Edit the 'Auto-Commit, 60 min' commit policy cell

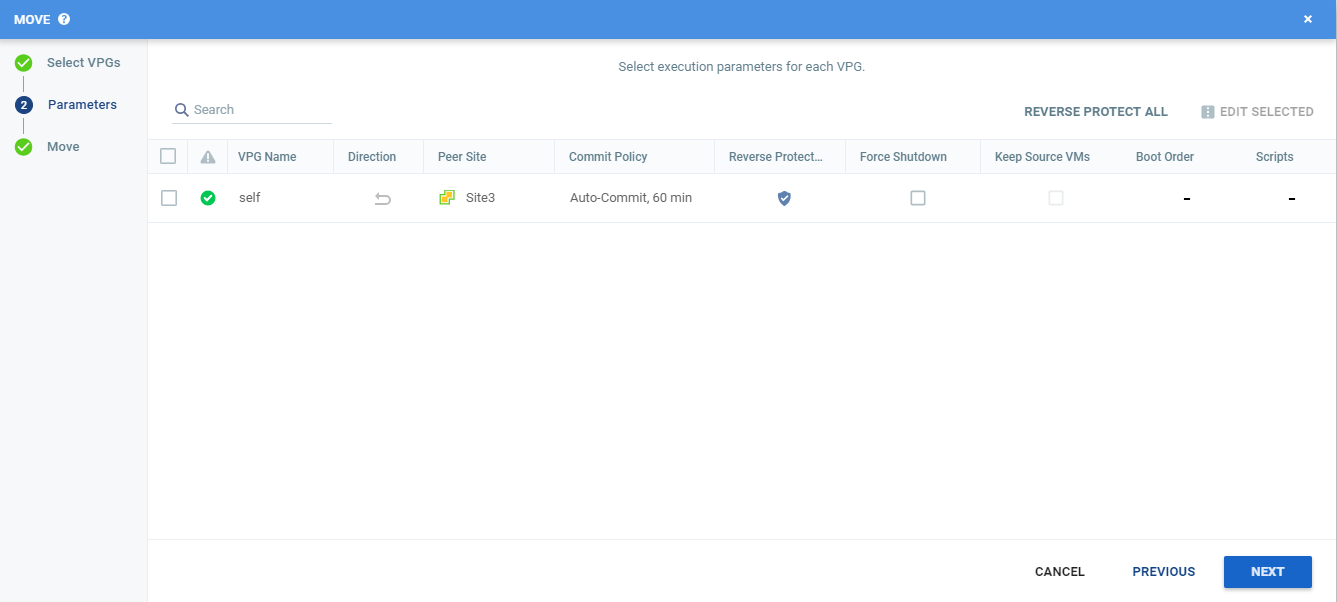pos(631,198)
